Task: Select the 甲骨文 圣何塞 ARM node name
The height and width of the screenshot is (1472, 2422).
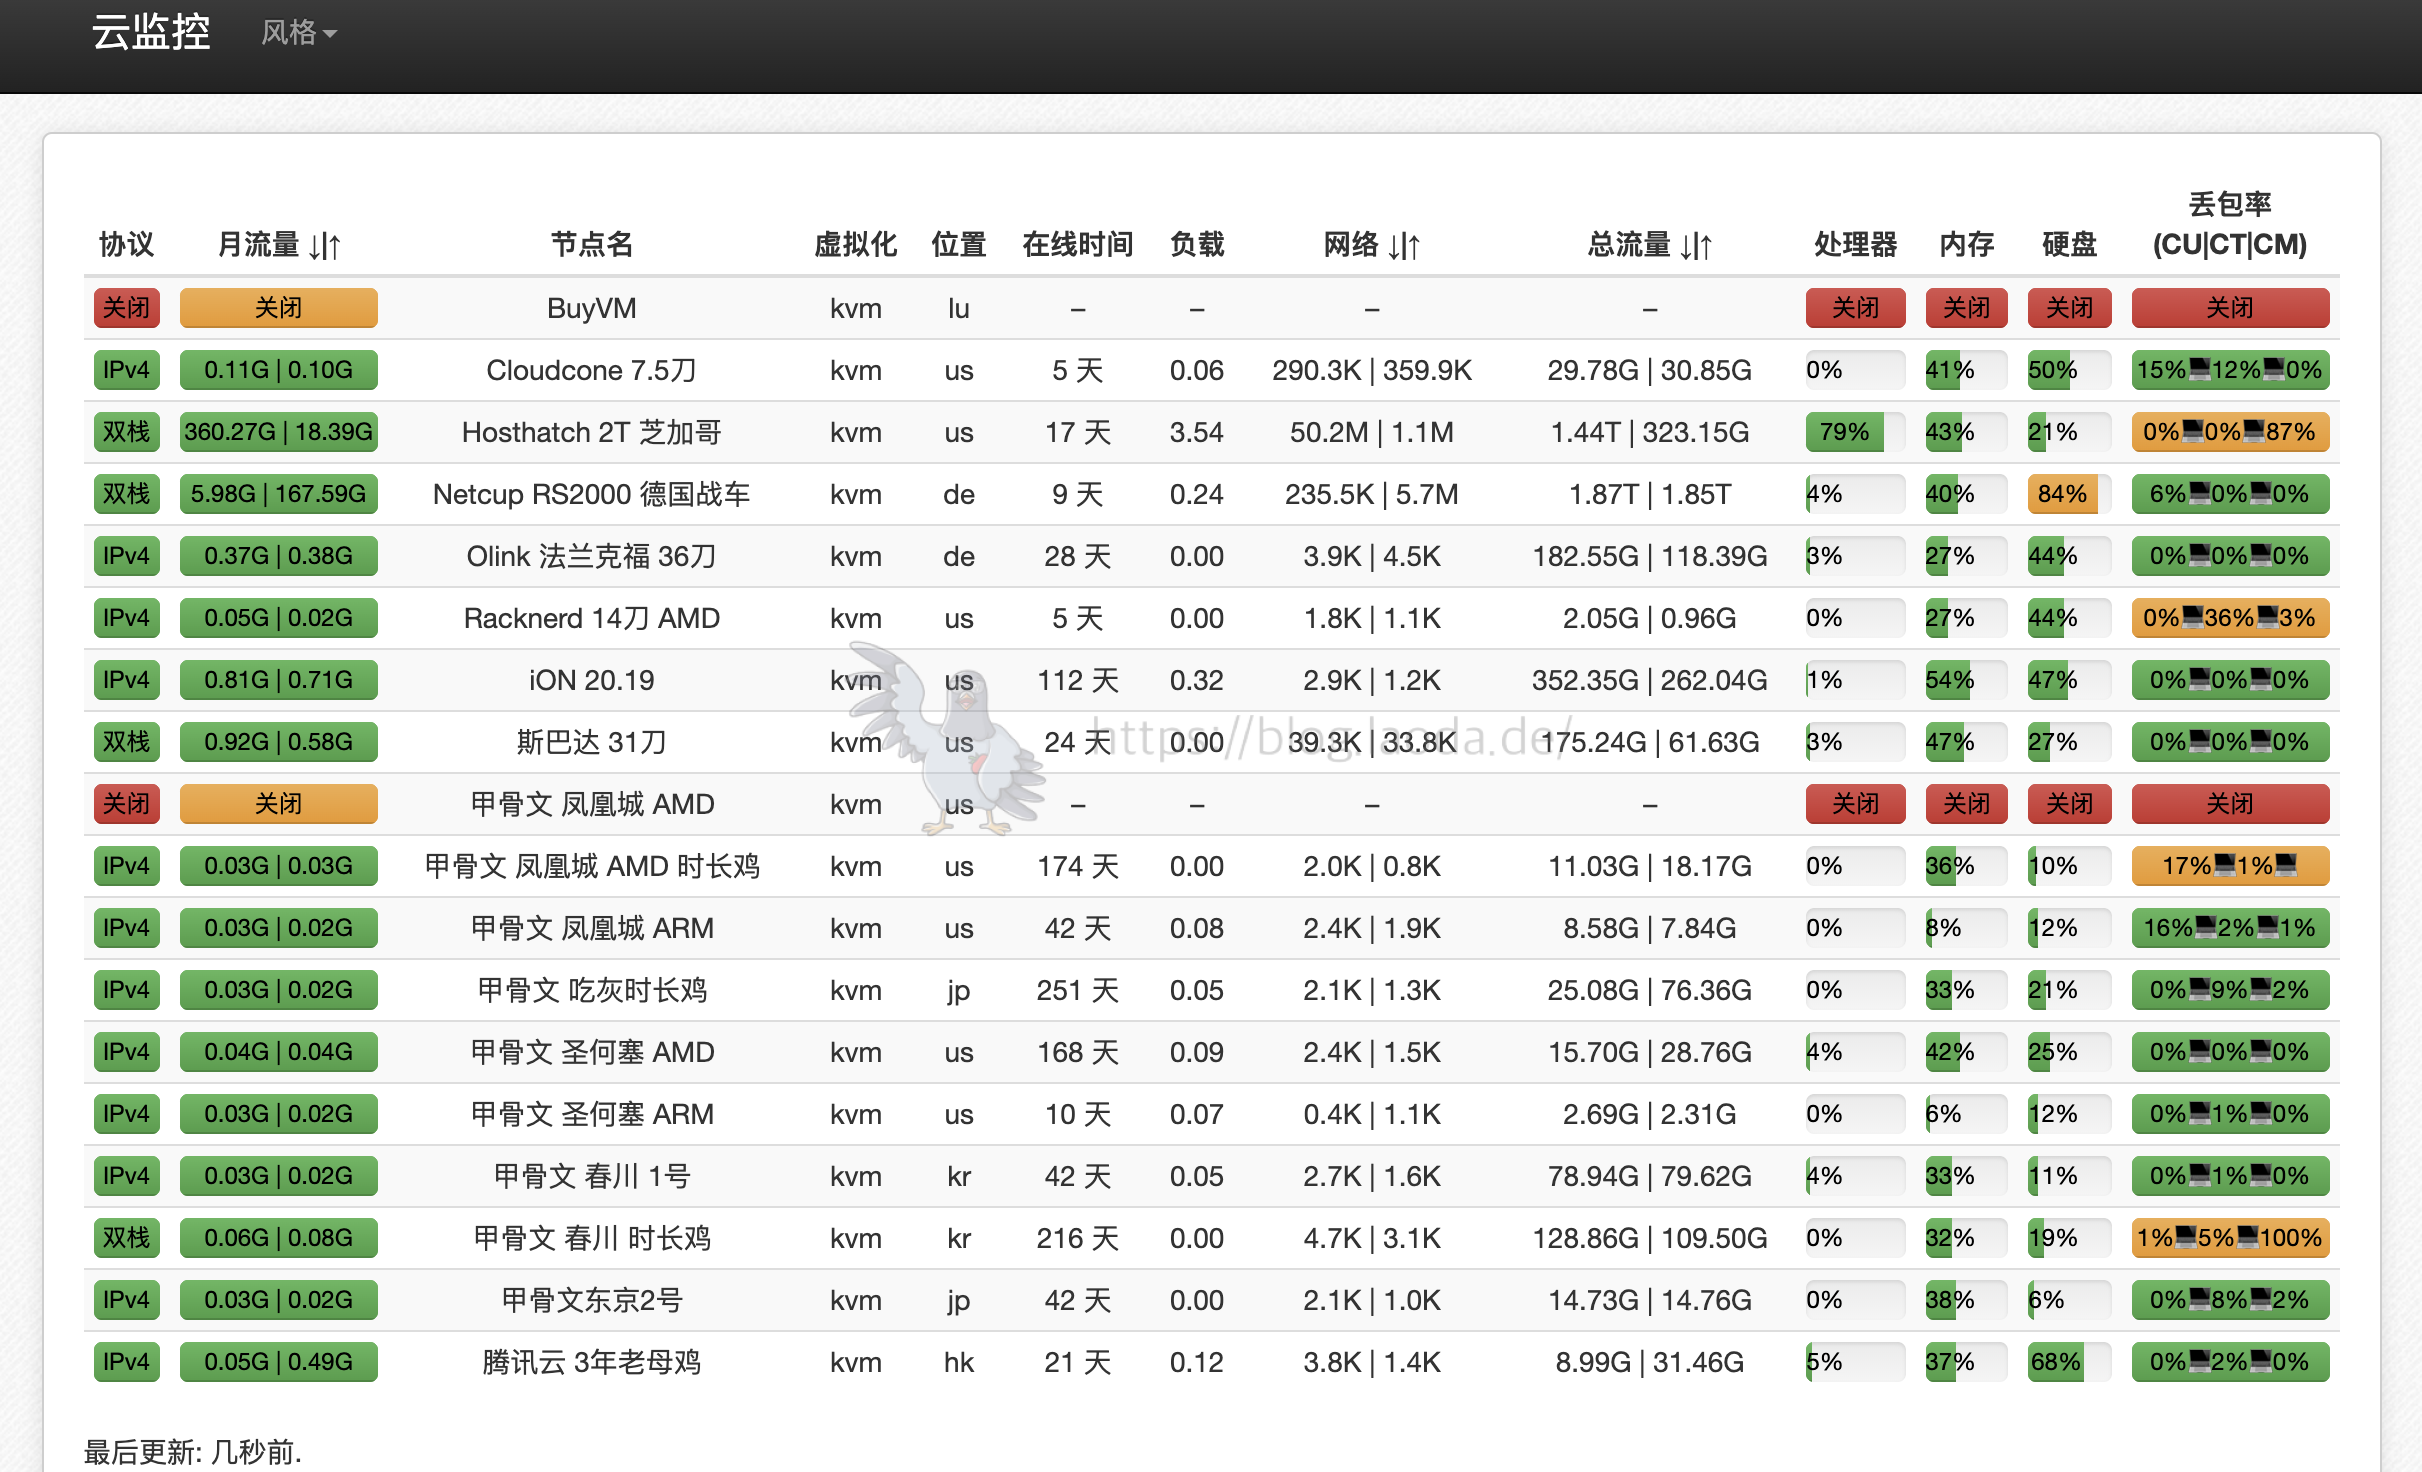Action: pyautogui.click(x=591, y=1114)
